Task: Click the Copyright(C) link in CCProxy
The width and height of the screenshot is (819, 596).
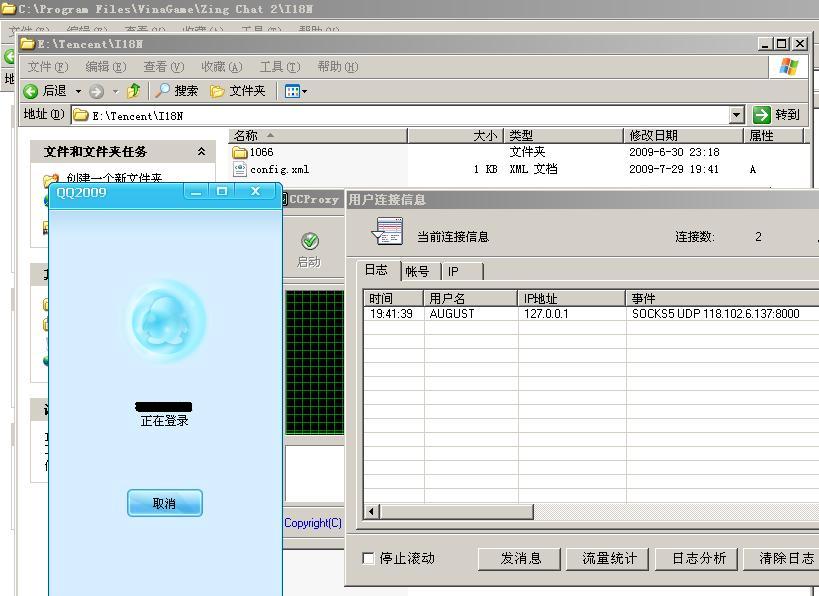Action: tap(313, 523)
